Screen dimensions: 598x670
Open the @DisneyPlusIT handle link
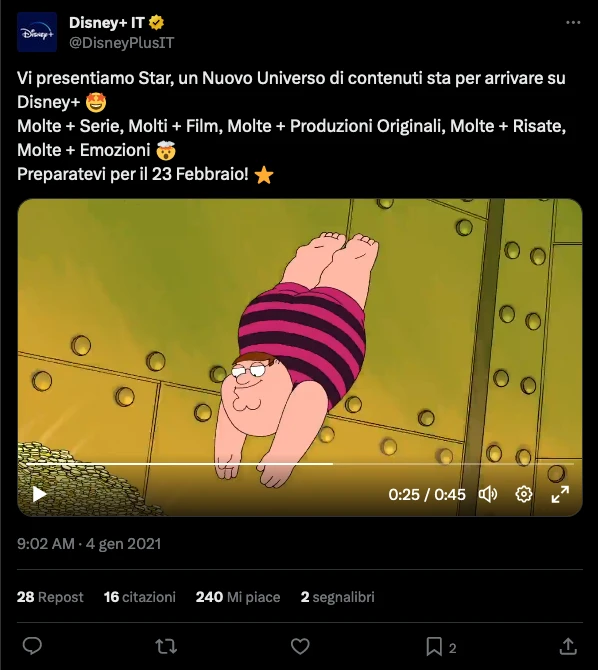point(121,43)
